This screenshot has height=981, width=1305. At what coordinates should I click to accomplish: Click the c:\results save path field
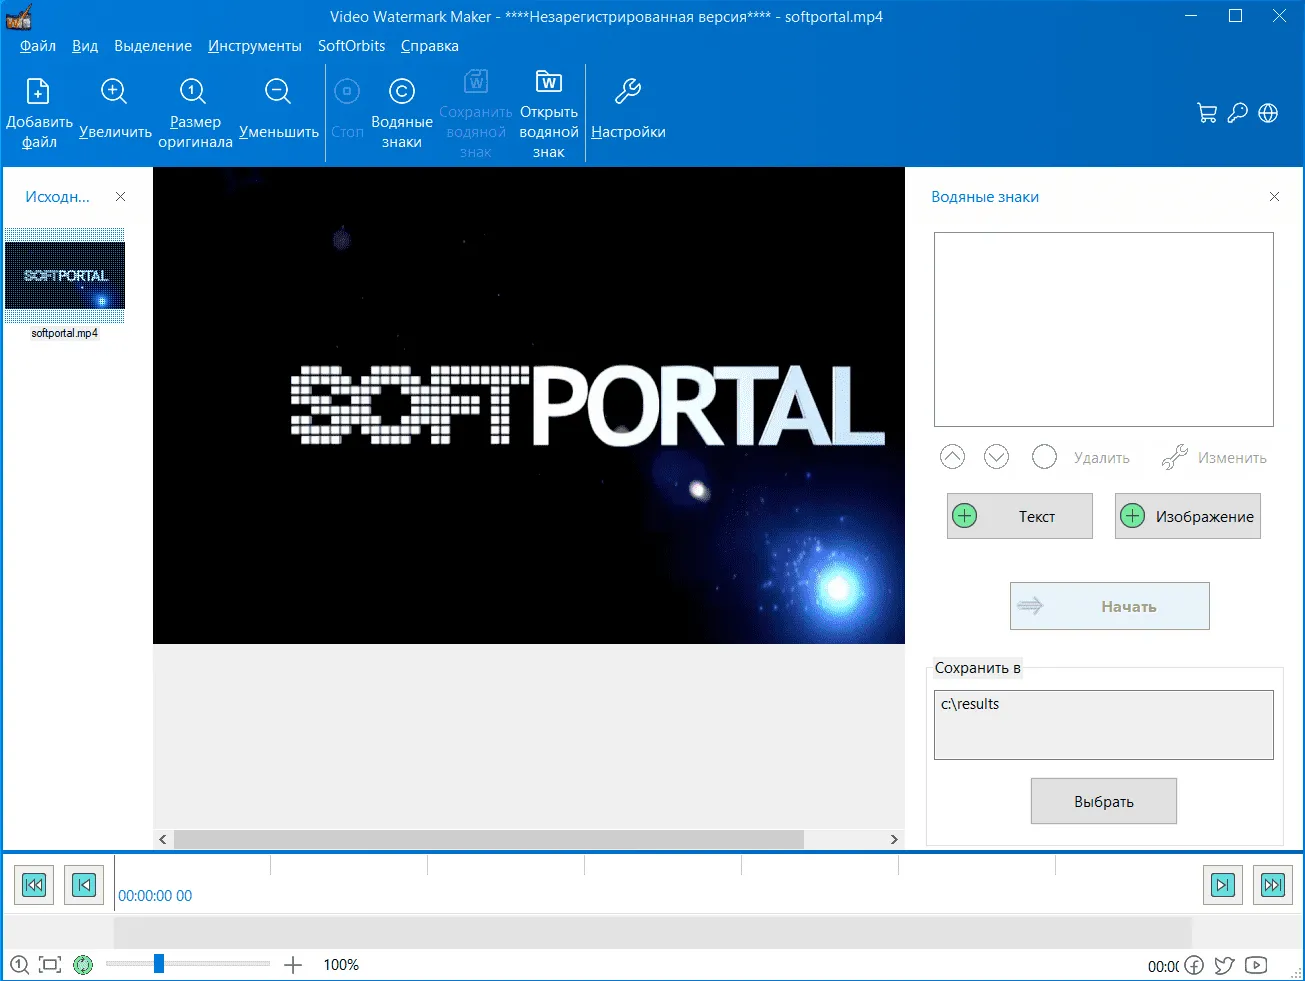coord(1104,725)
